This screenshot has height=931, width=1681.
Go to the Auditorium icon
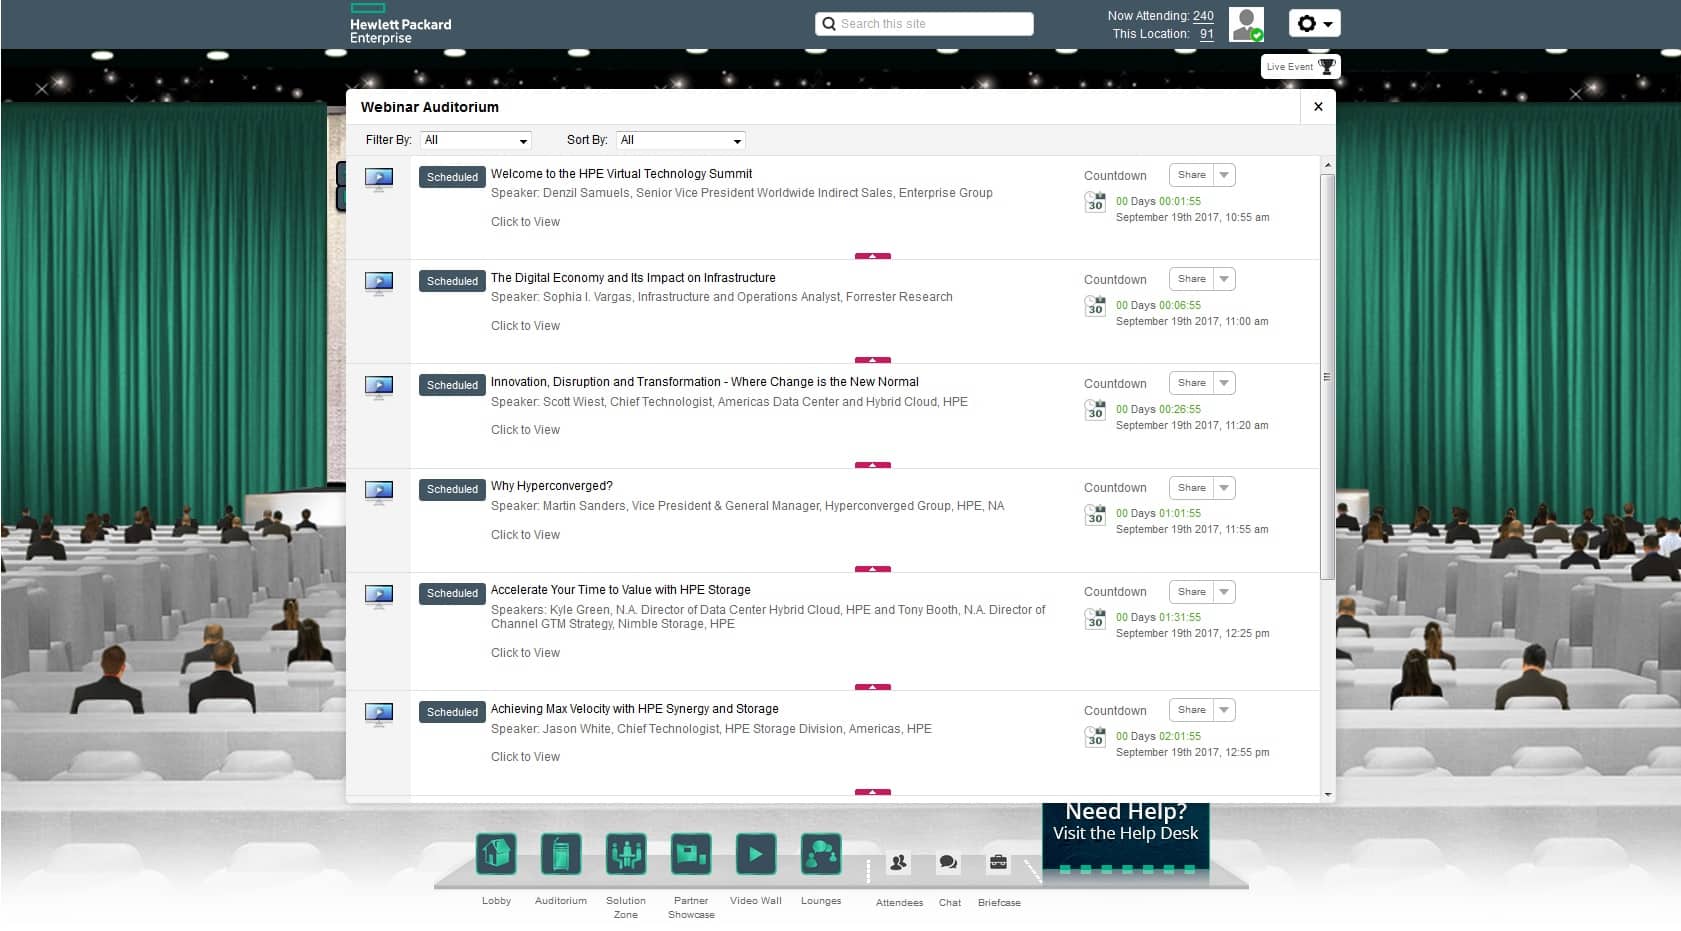(561, 855)
